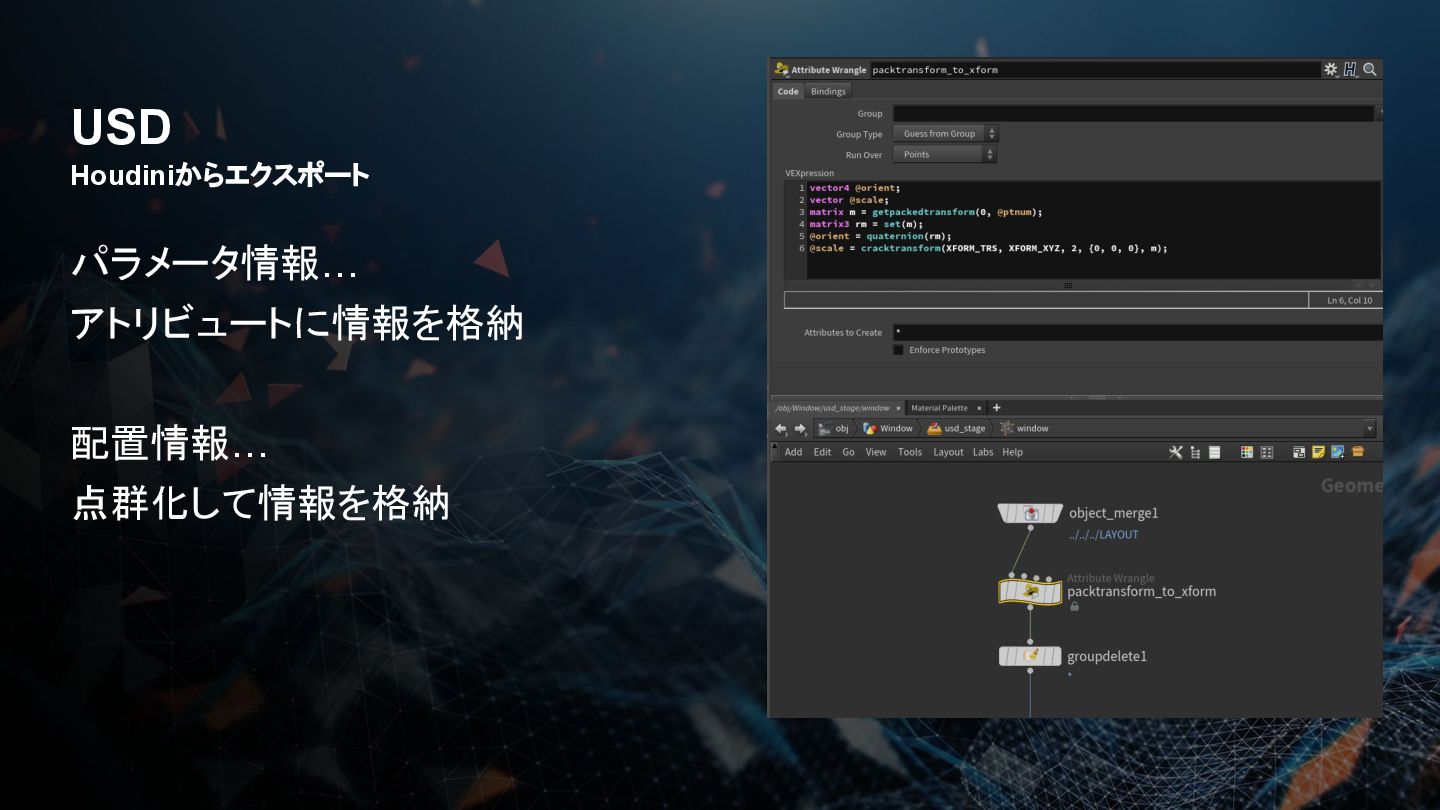Image resolution: width=1440 pixels, height=810 pixels.
Task: Open the Group Type dropdown
Action: click(x=945, y=134)
